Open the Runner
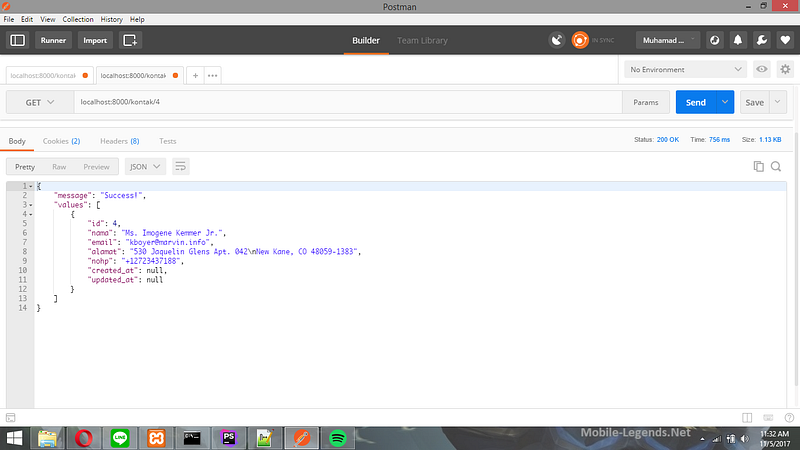Screen dimensions: 800x450 53,40
